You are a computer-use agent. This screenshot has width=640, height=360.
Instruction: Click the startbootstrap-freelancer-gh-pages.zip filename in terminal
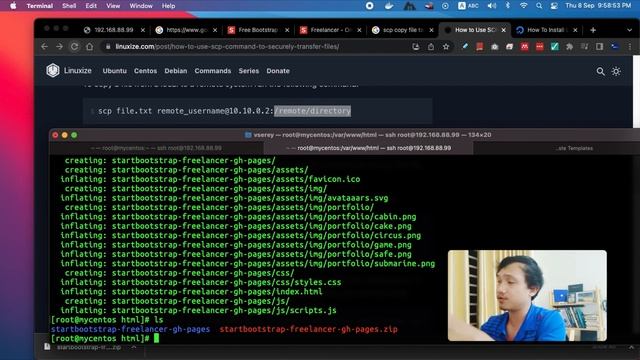(x=309, y=329)
